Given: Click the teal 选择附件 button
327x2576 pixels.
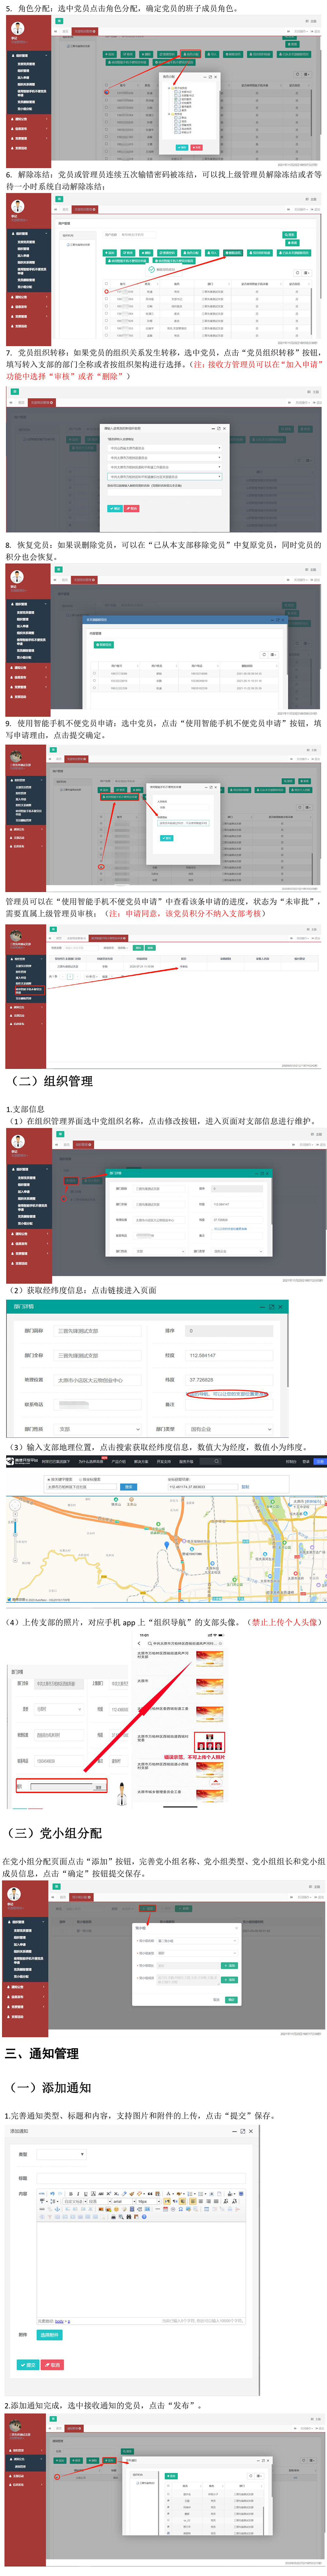Looking at the screenshot, I should (x=49, y=2335).
